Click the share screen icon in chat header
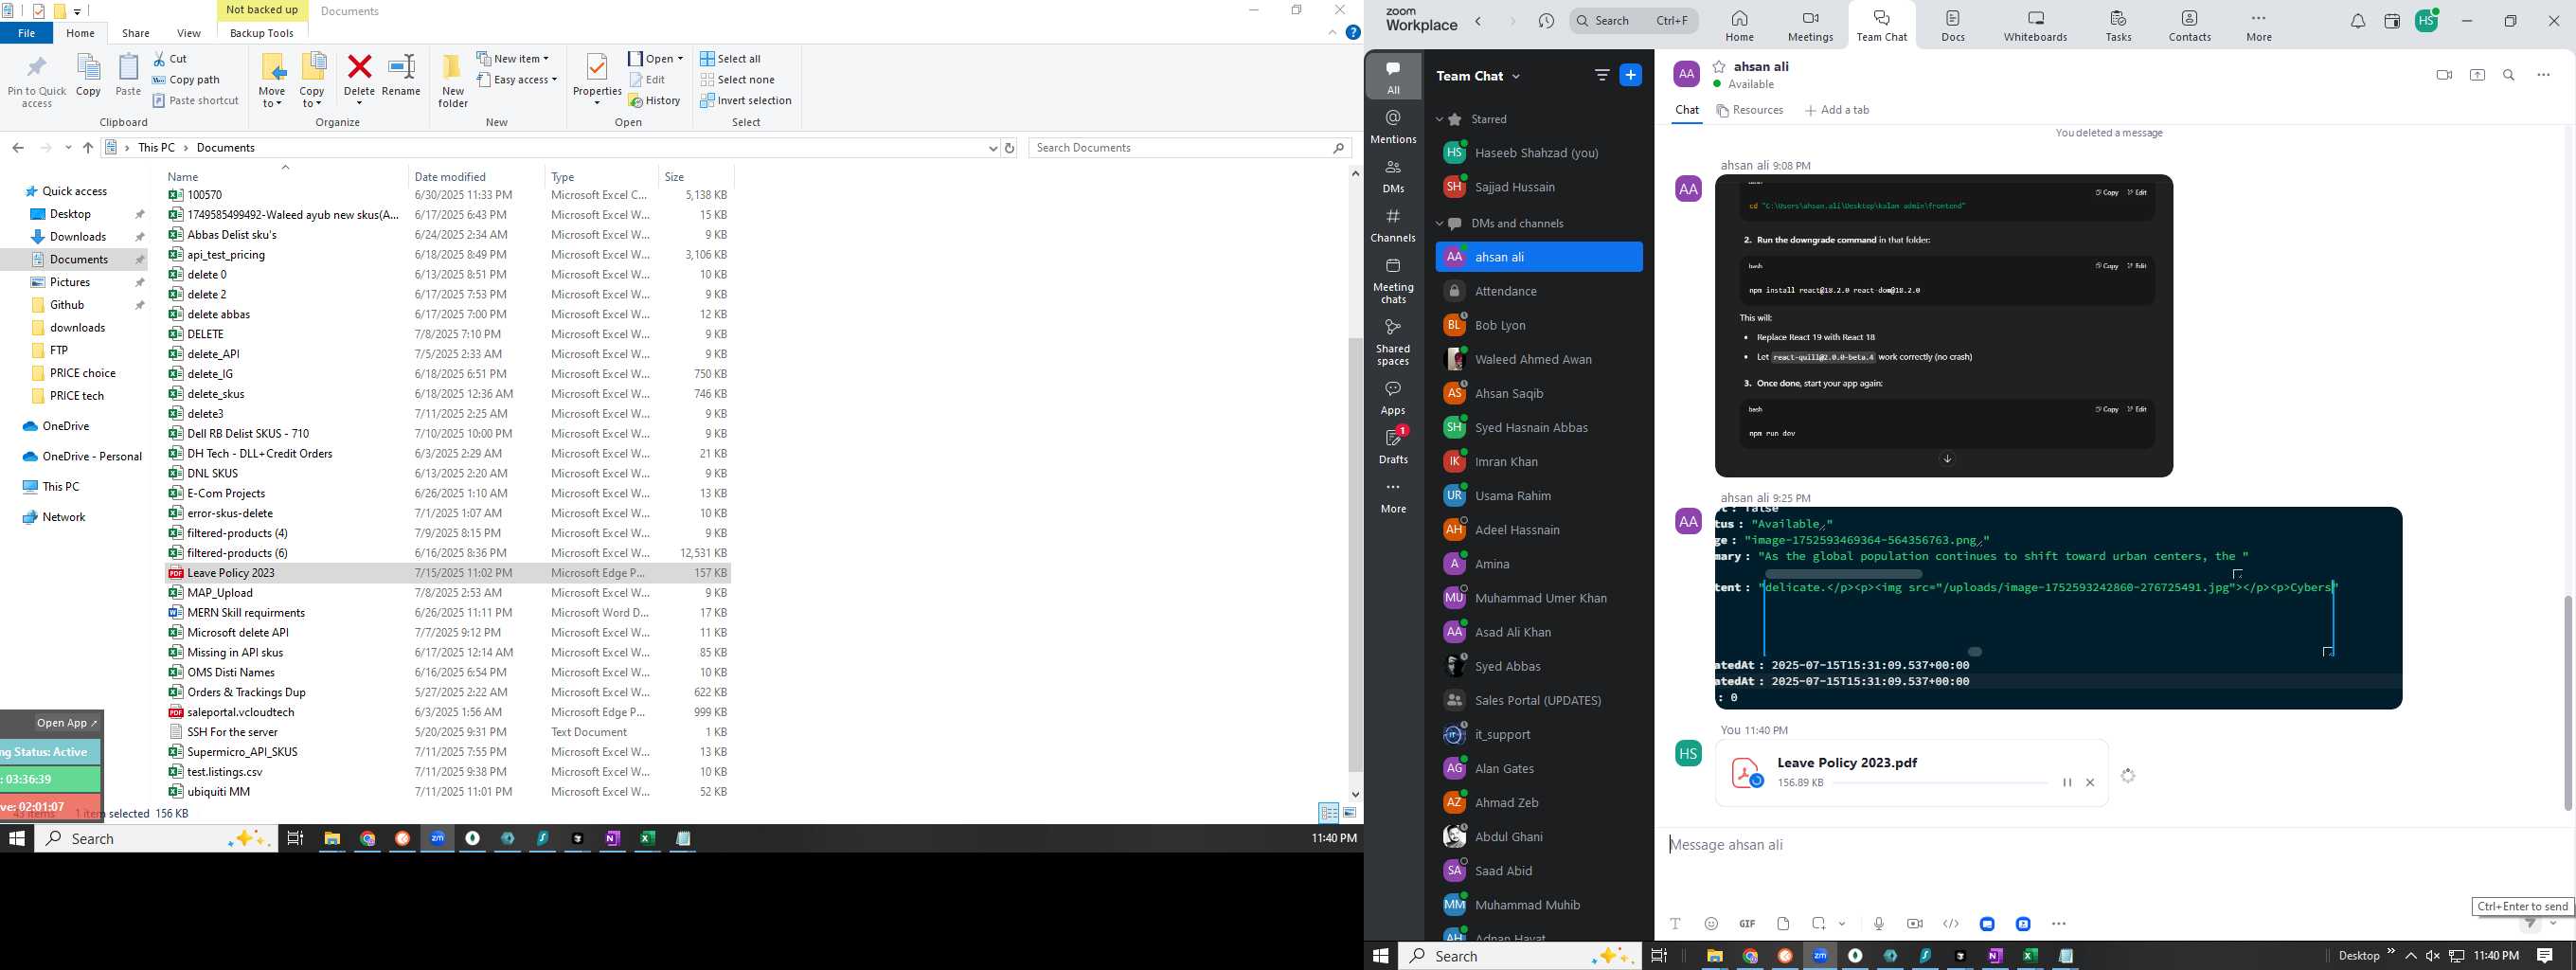 [x=2477, y=75]
